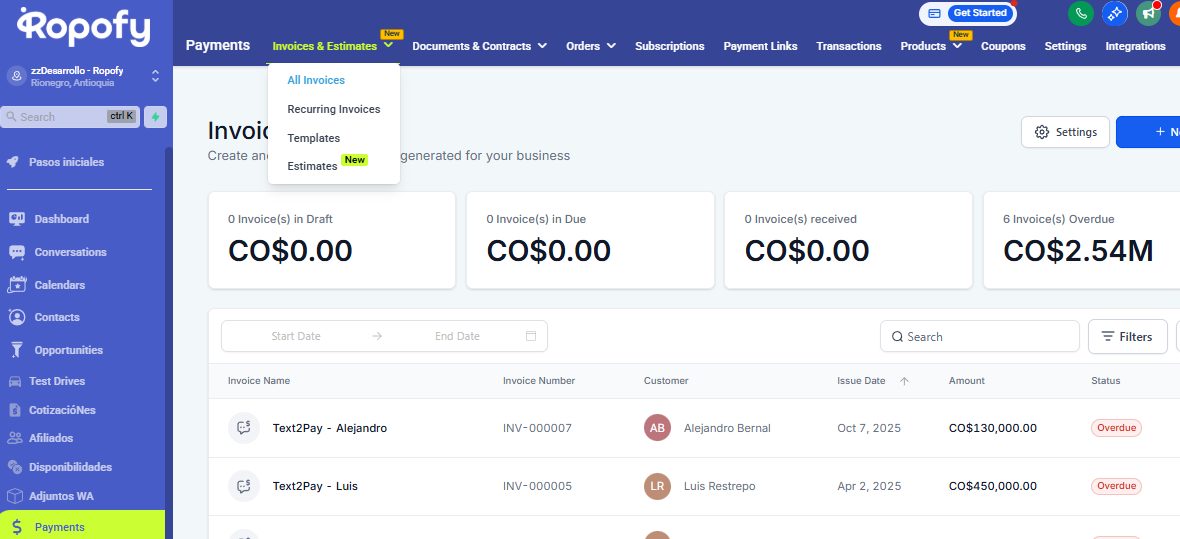Select Recurring Invoices from the menu

point(333,109)
